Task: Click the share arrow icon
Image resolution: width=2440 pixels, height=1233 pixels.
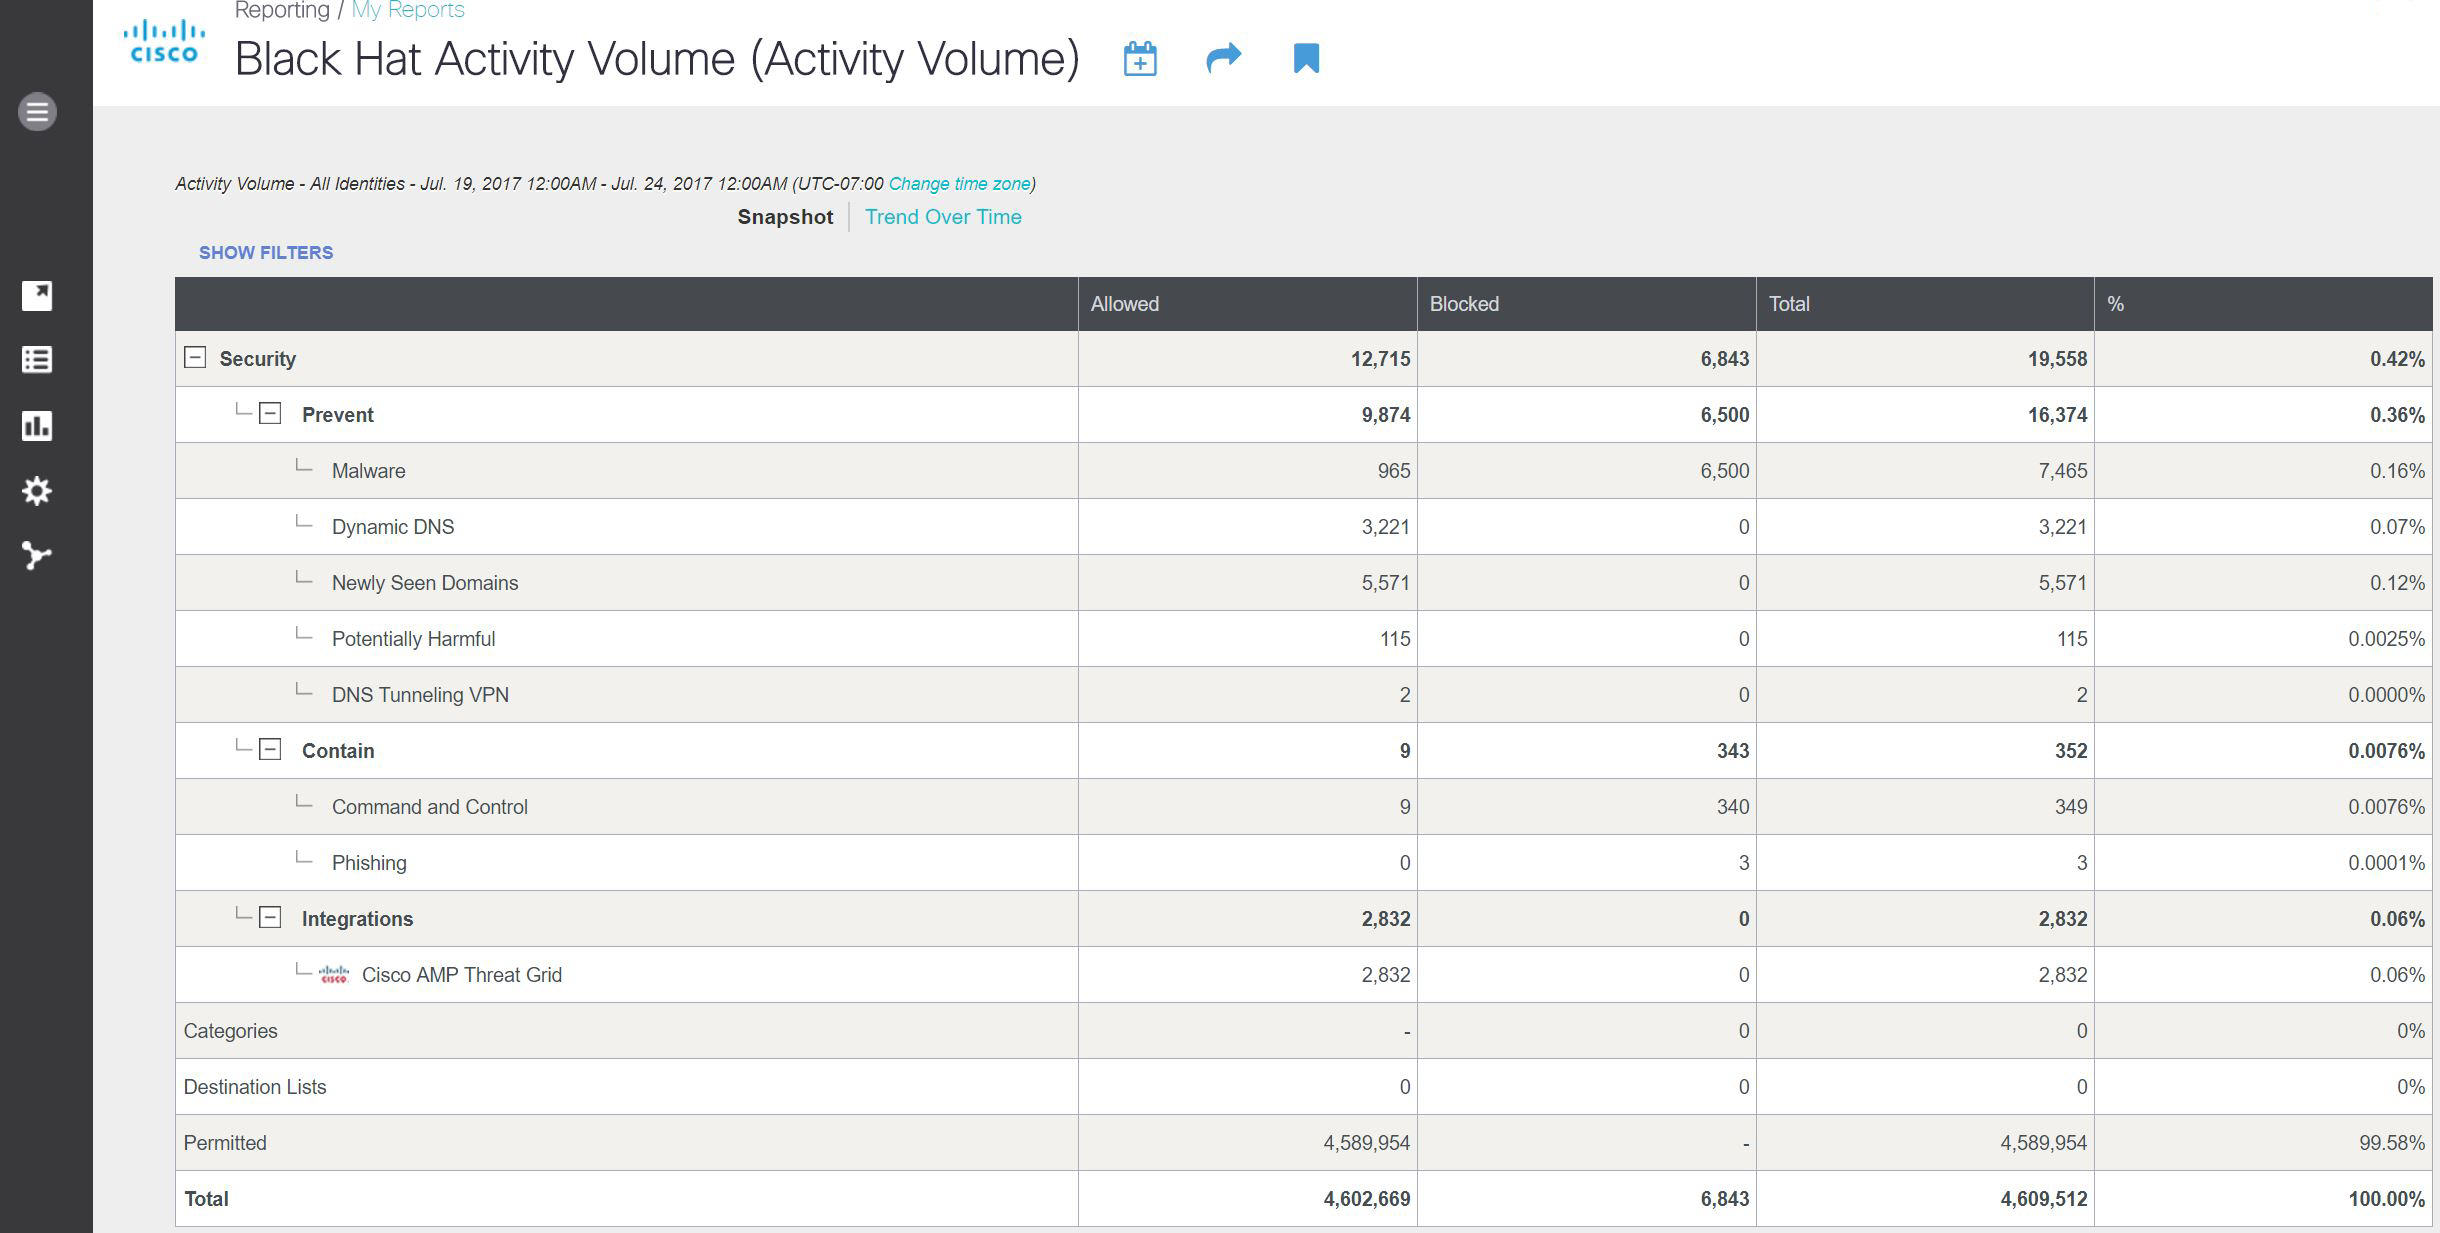Action: point(1223,58)
